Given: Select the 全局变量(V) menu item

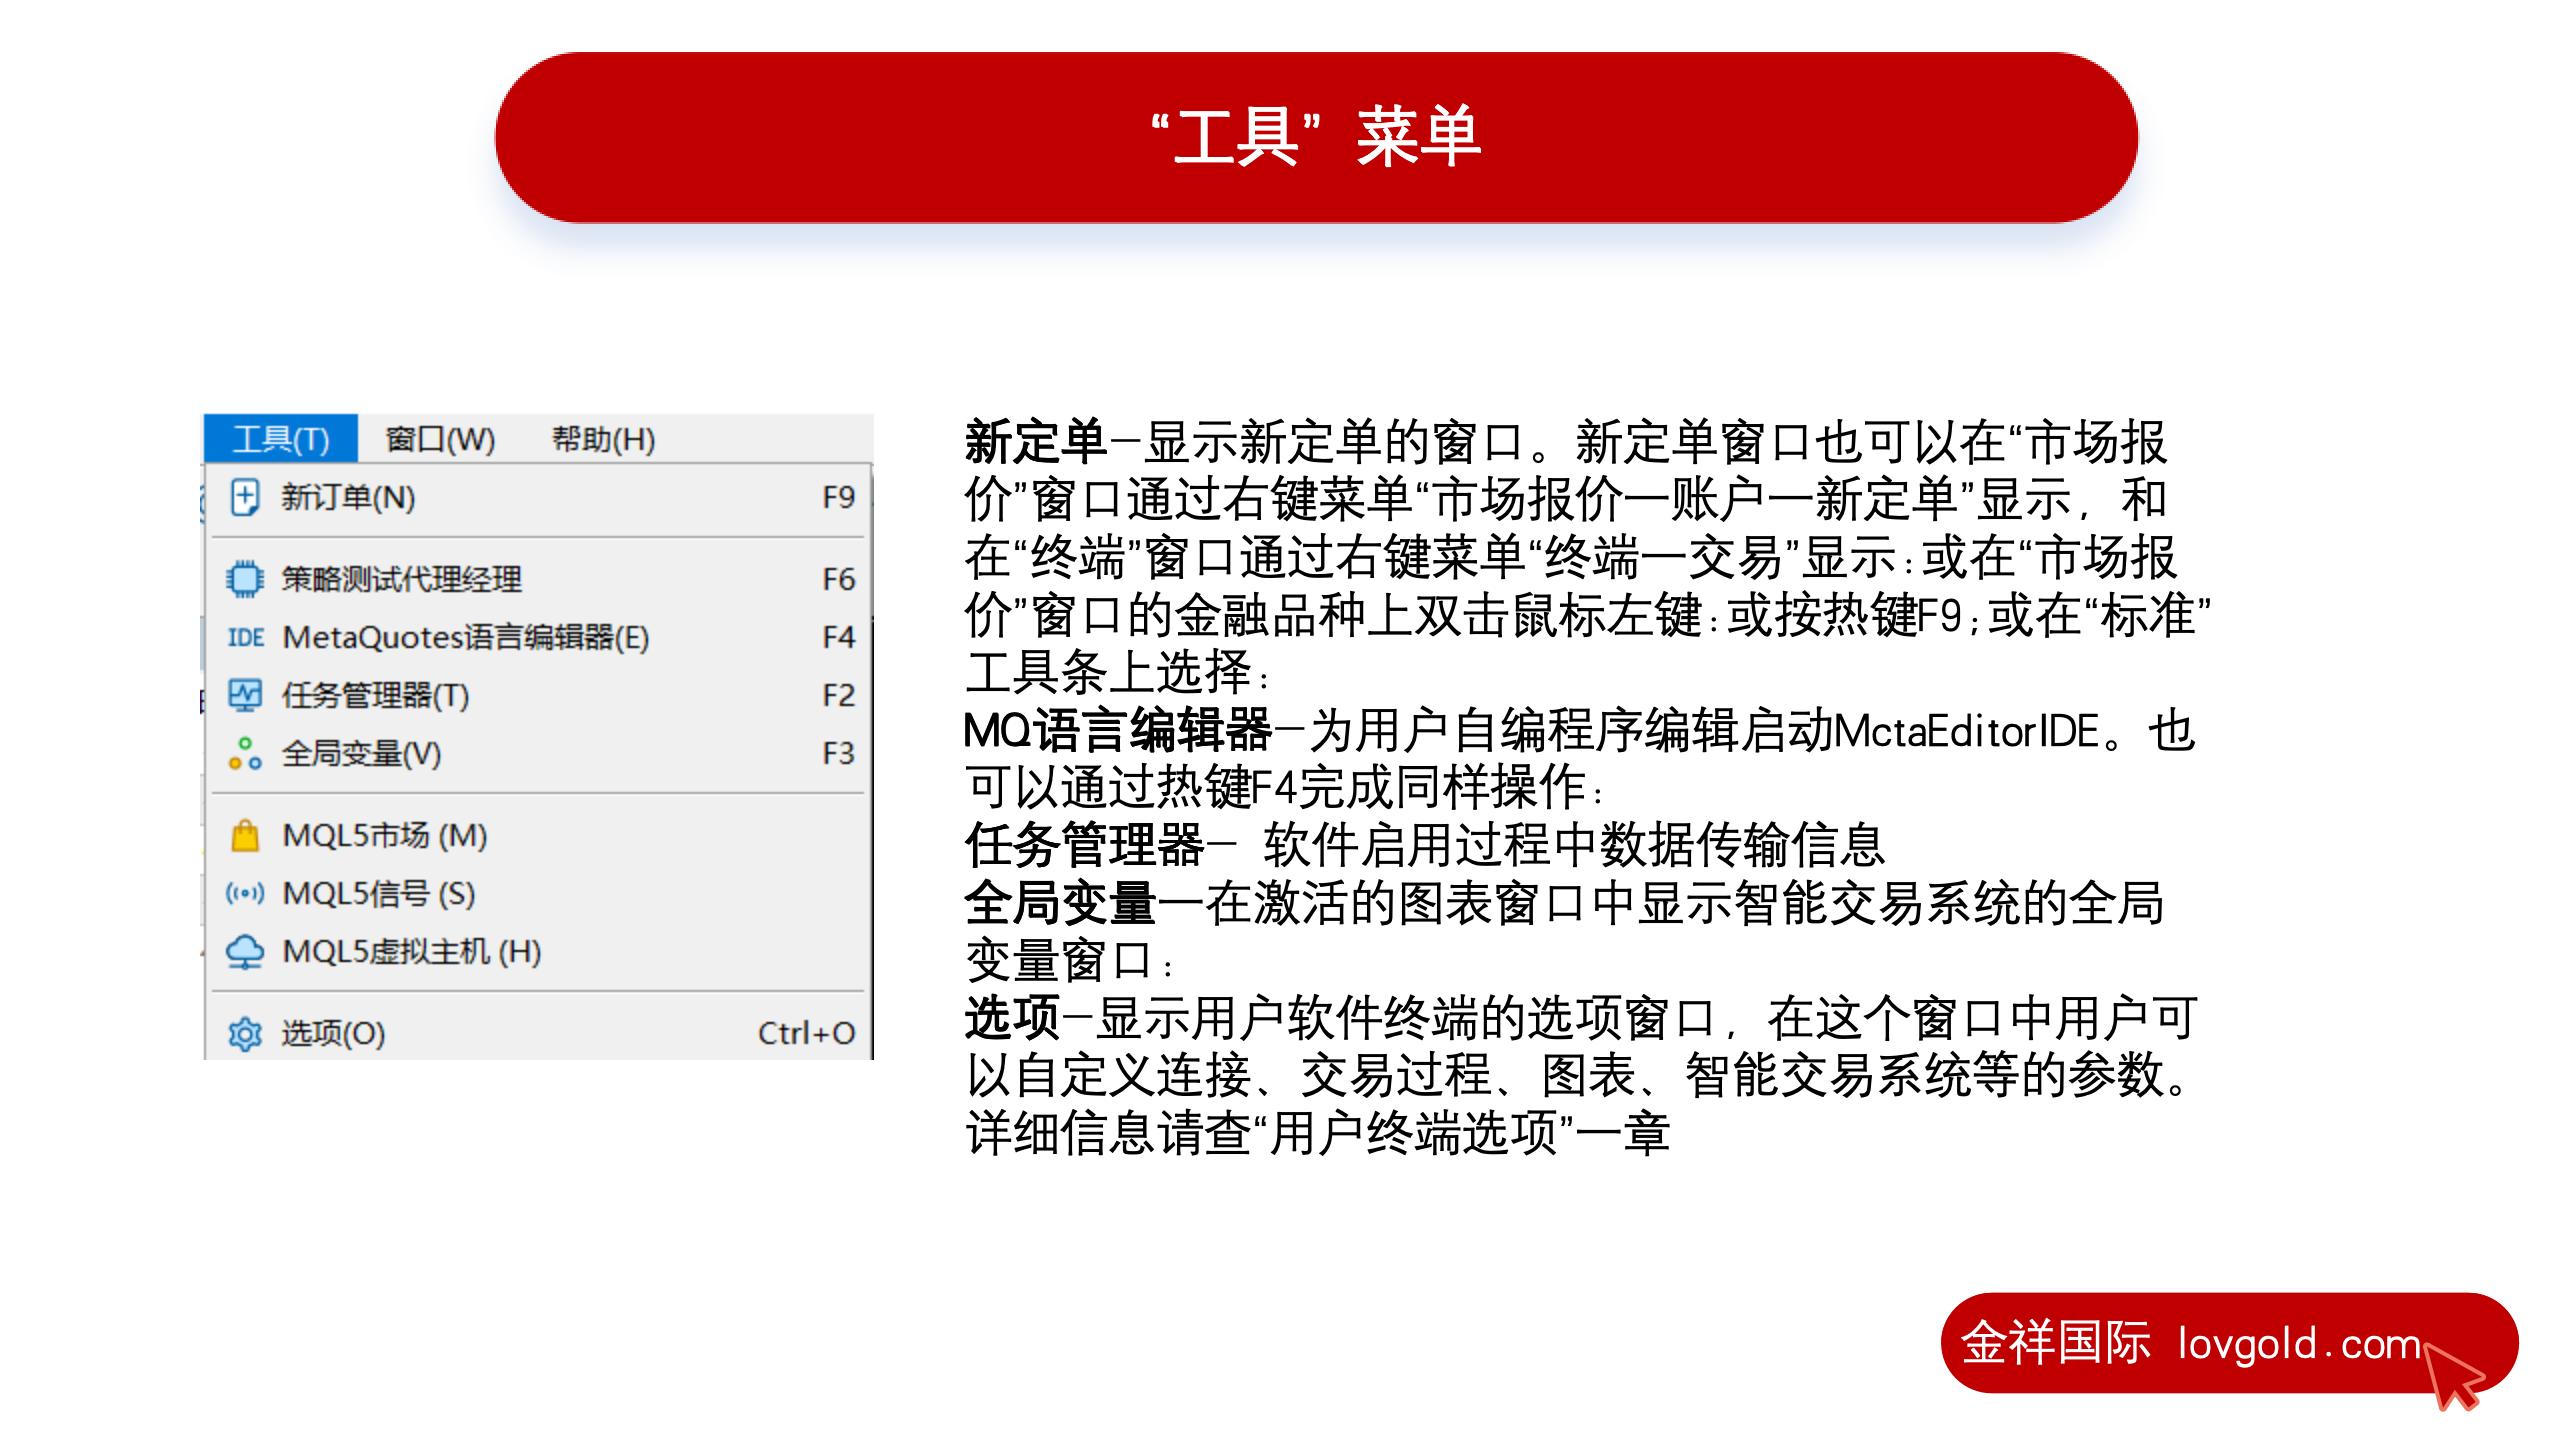Looking at the screenshot, I should (x=361, y=753).
